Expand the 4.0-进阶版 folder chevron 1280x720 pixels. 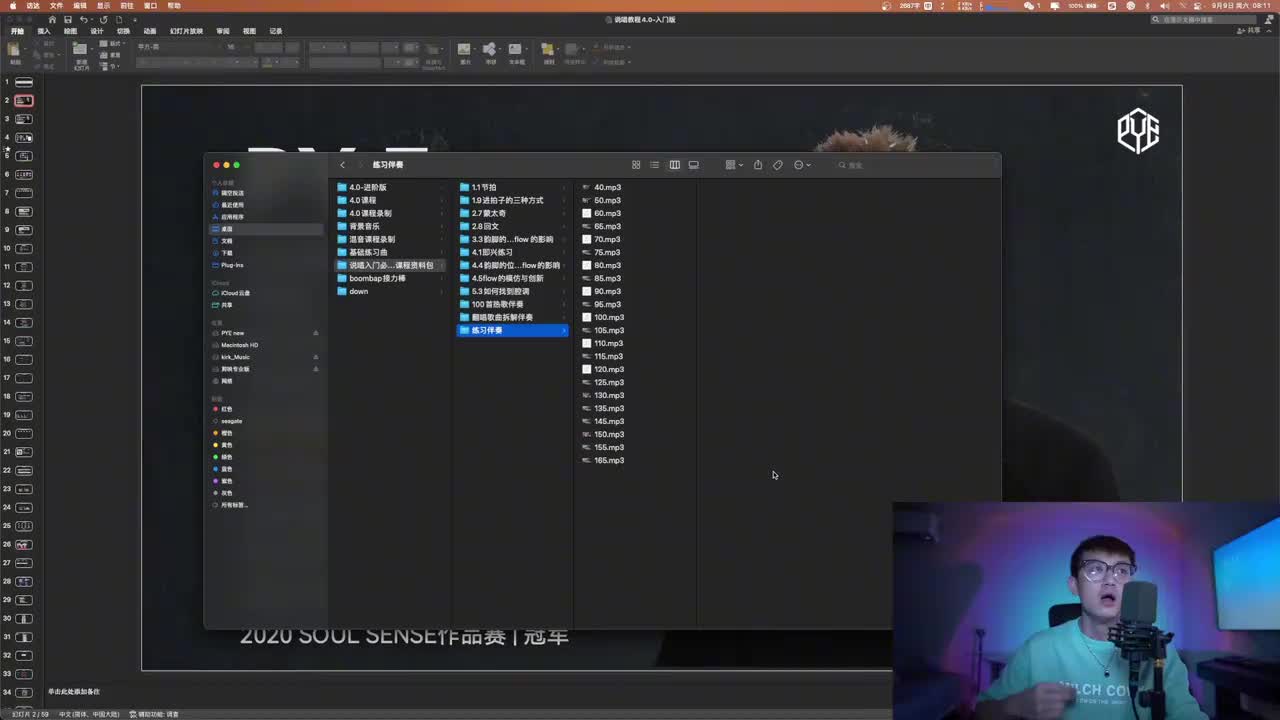(x=442, y=188)
